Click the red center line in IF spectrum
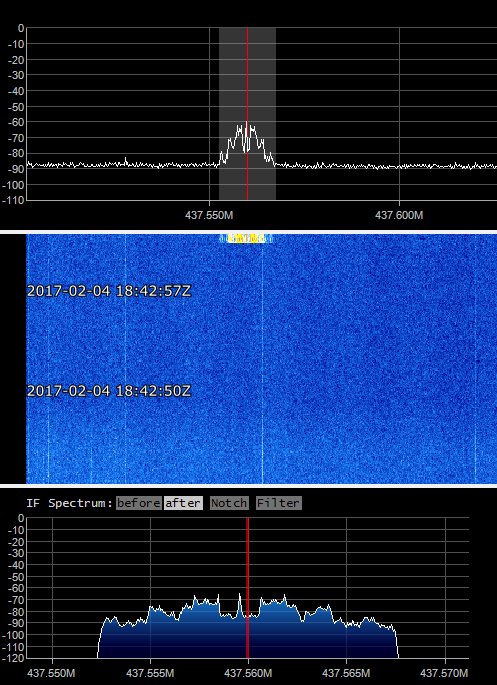497x685 pixels. point(247,588)
